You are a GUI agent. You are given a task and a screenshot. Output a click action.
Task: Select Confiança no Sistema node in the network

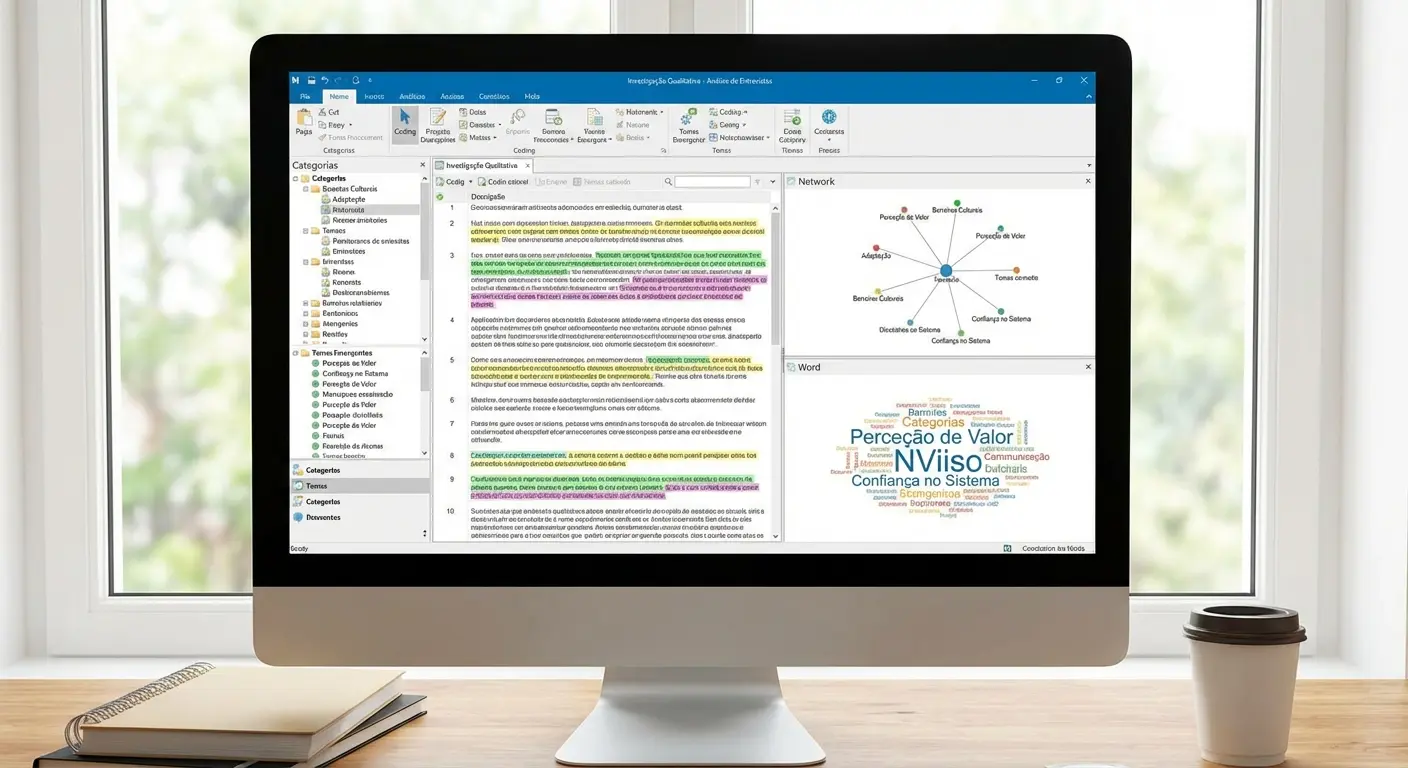tap(960, 332)
